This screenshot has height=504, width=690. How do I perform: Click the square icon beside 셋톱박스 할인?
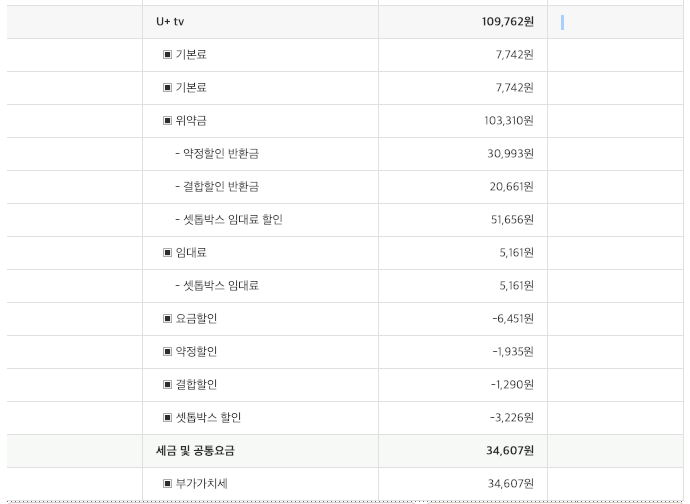[167, 418]
